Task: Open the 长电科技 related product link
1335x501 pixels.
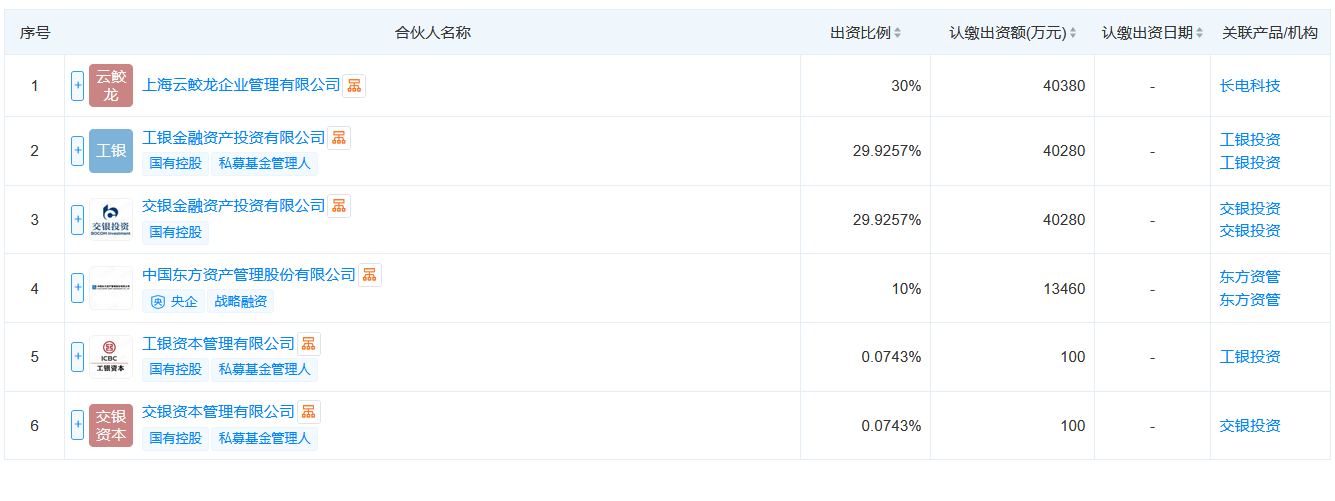Action: click(x=1249, y=86)
